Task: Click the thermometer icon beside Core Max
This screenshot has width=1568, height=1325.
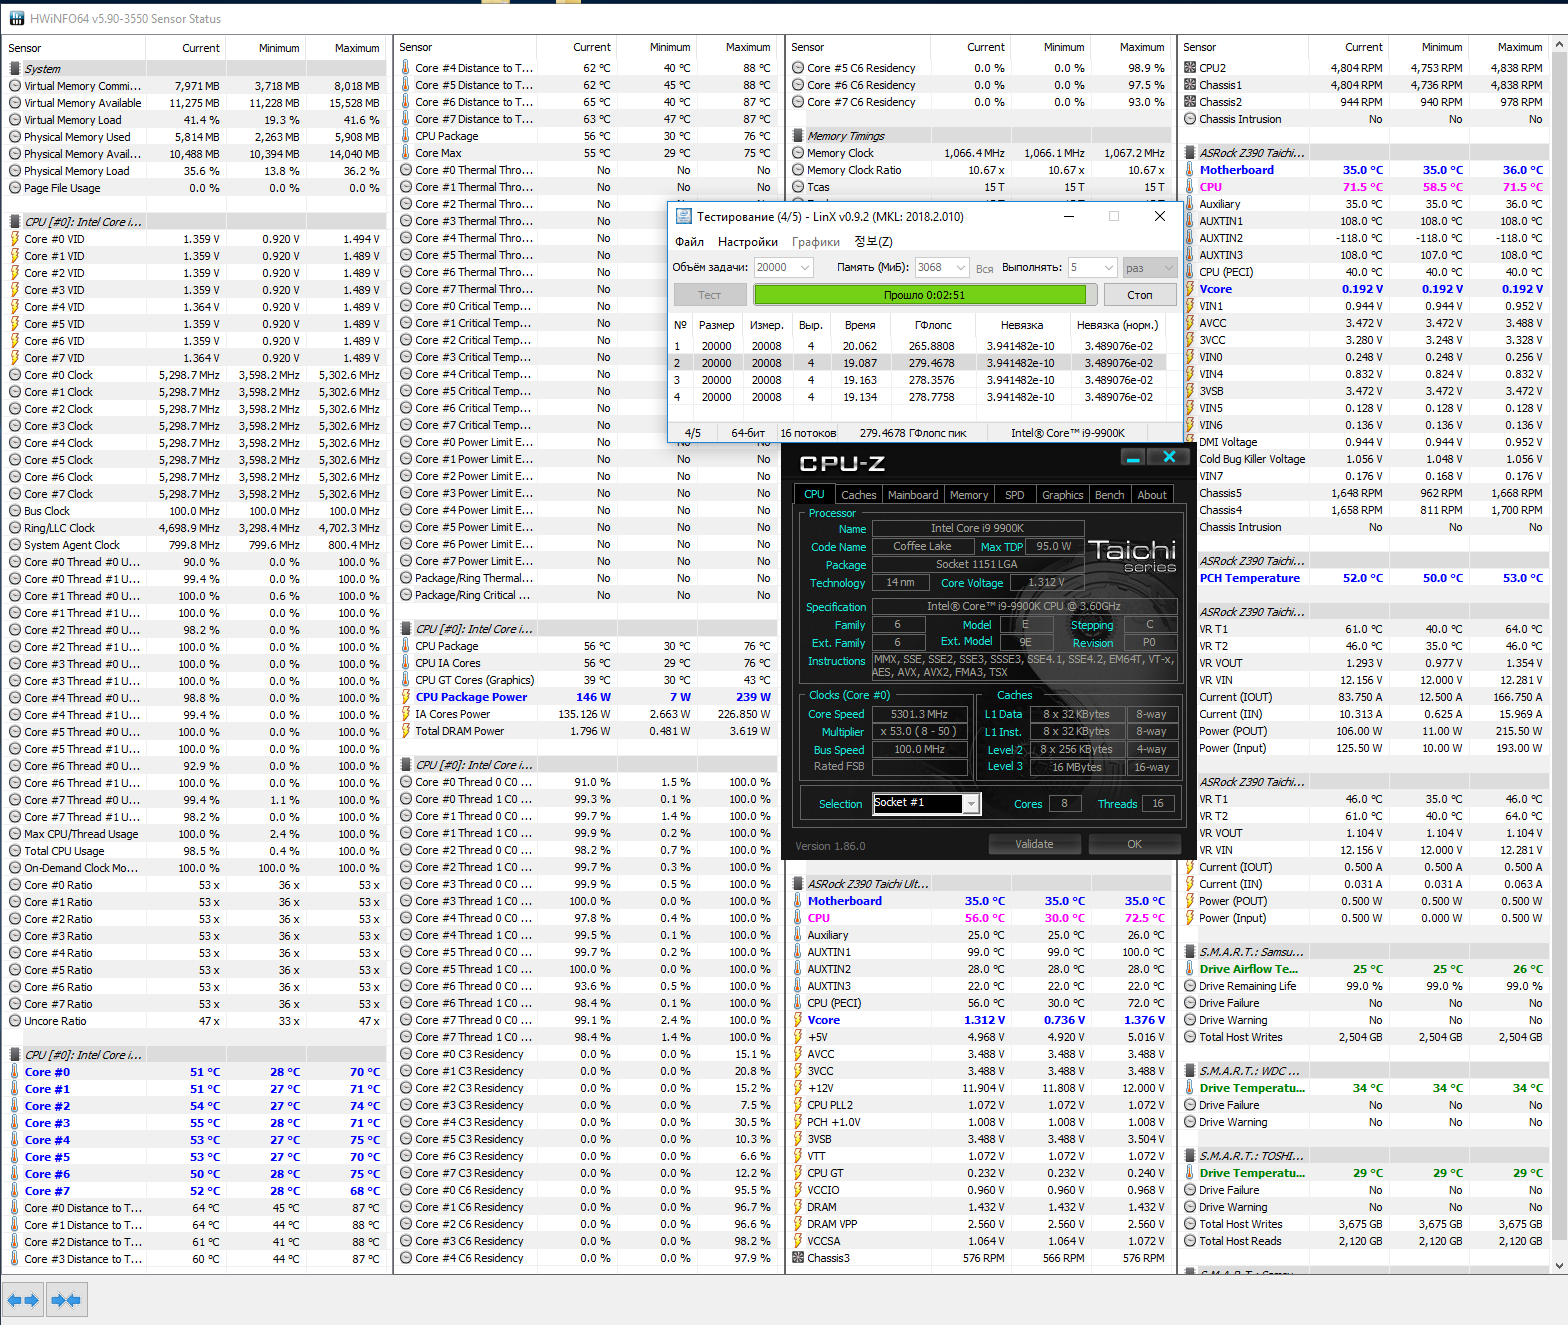Action: (406, 153)
